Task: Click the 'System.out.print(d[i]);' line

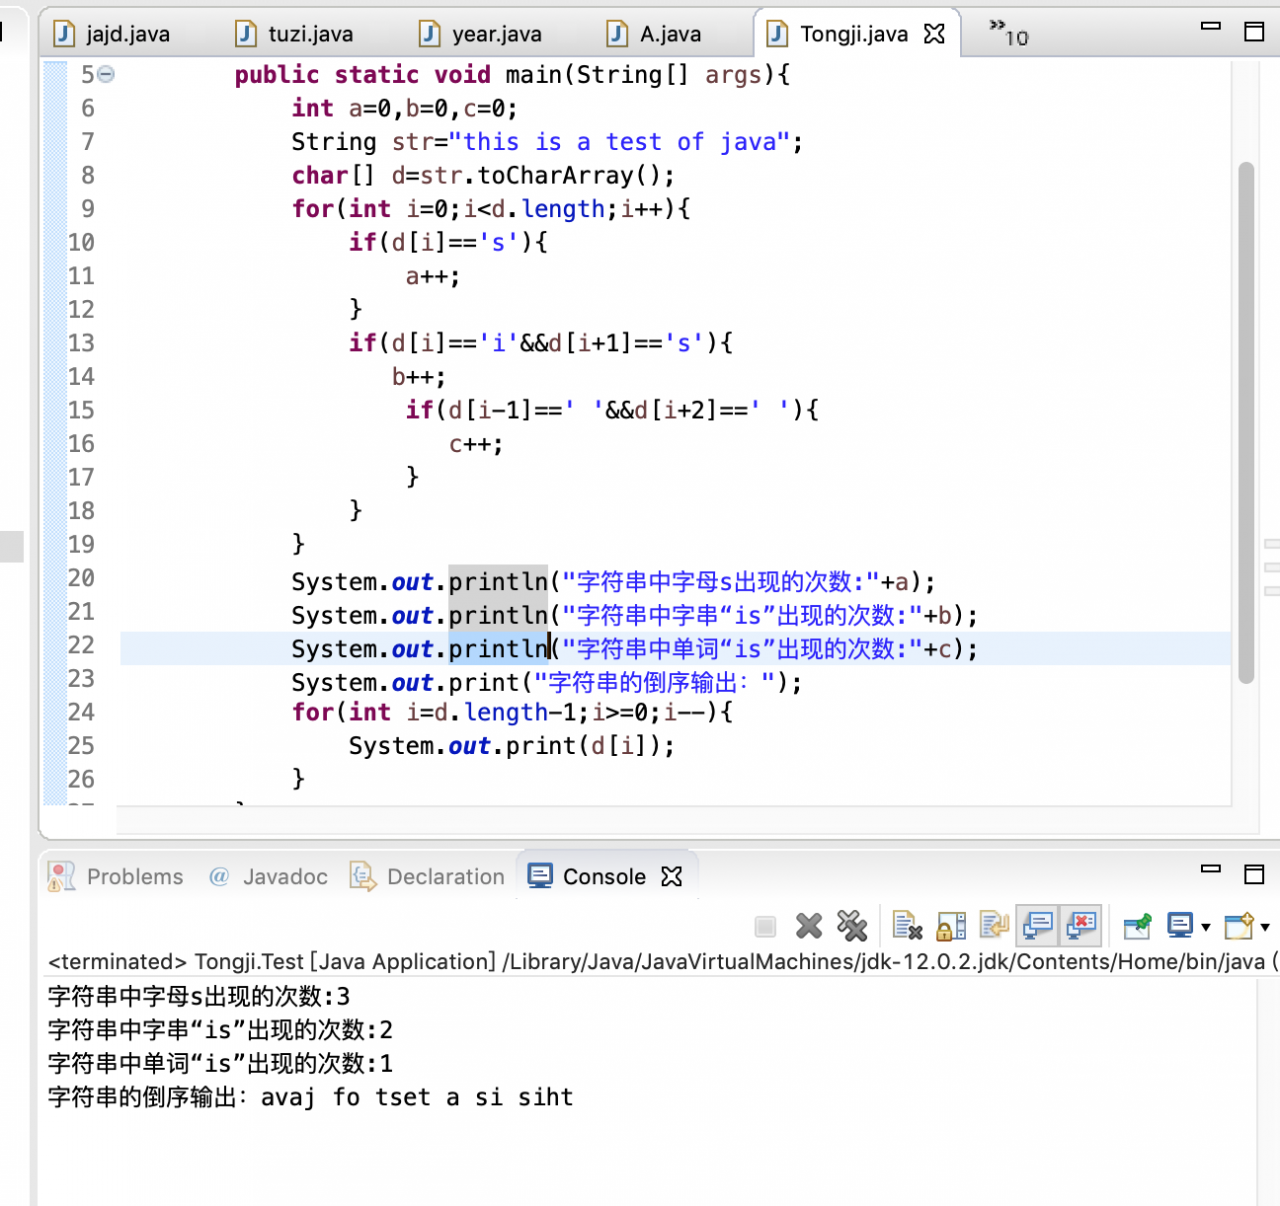Action: [512, 746]
